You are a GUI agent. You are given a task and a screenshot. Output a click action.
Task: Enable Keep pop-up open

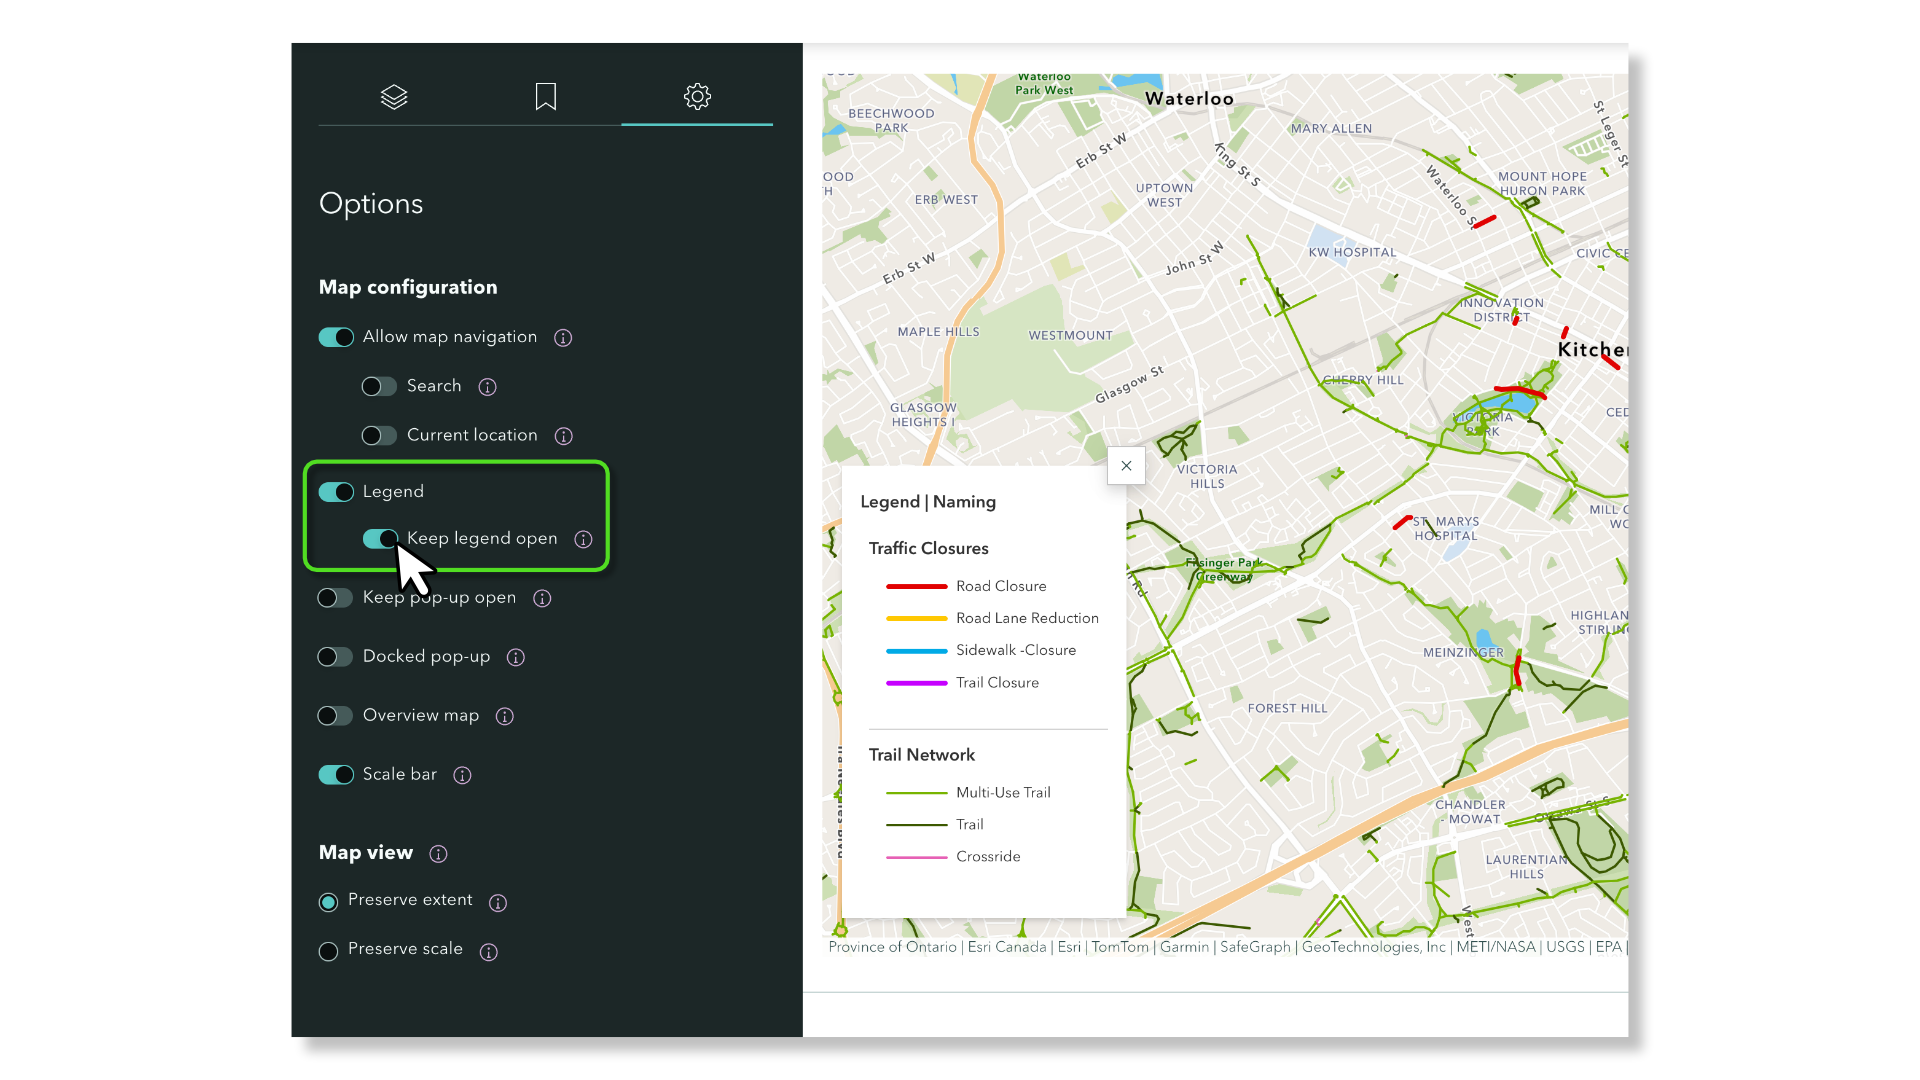point(335,597)
